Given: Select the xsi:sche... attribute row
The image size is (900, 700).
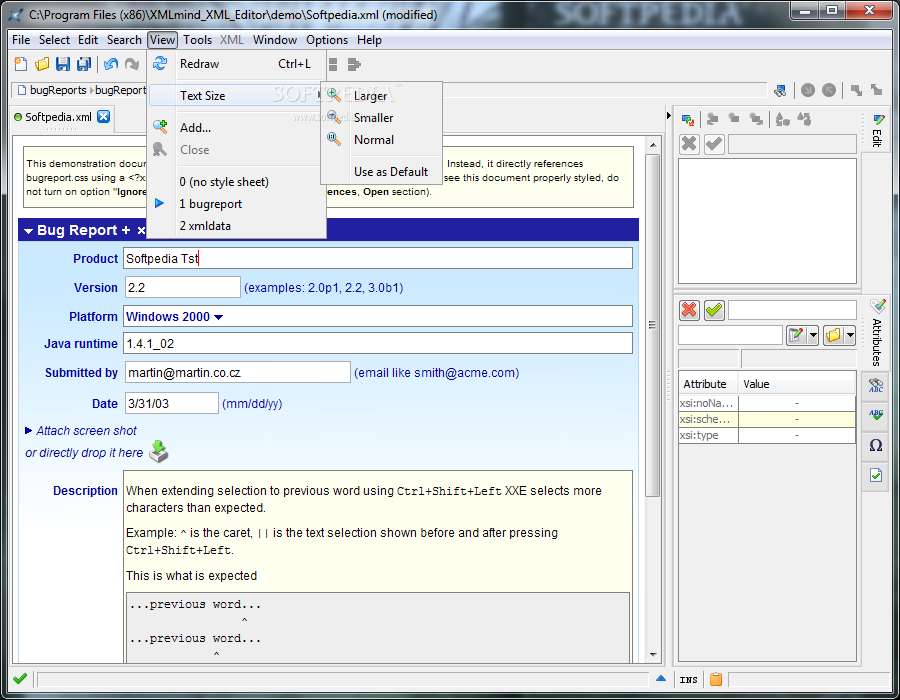Looking at the screenshot, I should click(x=767, y=419).
